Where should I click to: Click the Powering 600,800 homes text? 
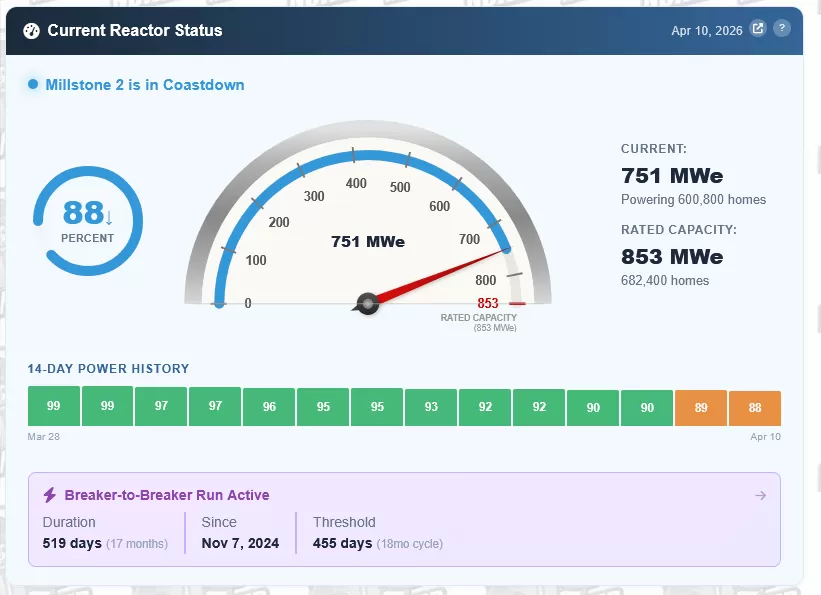pyautogui.click(x=693, y=200)
